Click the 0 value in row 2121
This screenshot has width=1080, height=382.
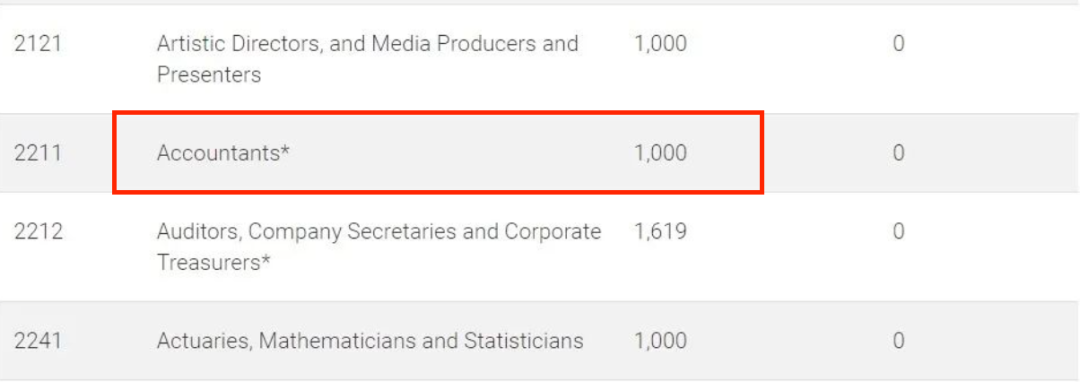click(x=898, y=44)
